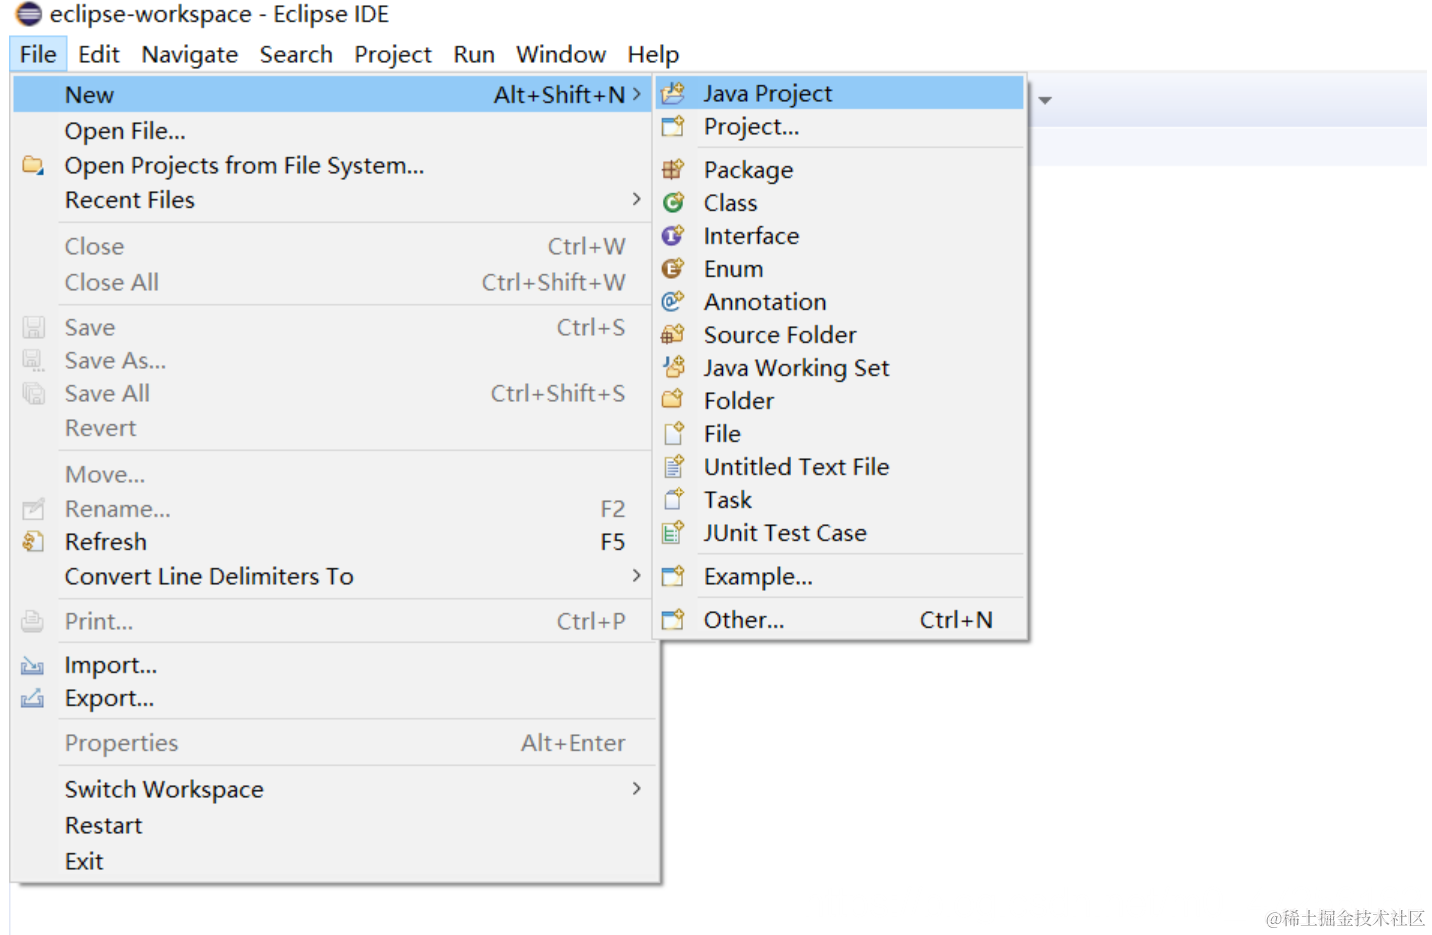Select Example... in the New submenu
The height and width of the screenshot is (935, 1432).
click(x=840, y=576)
